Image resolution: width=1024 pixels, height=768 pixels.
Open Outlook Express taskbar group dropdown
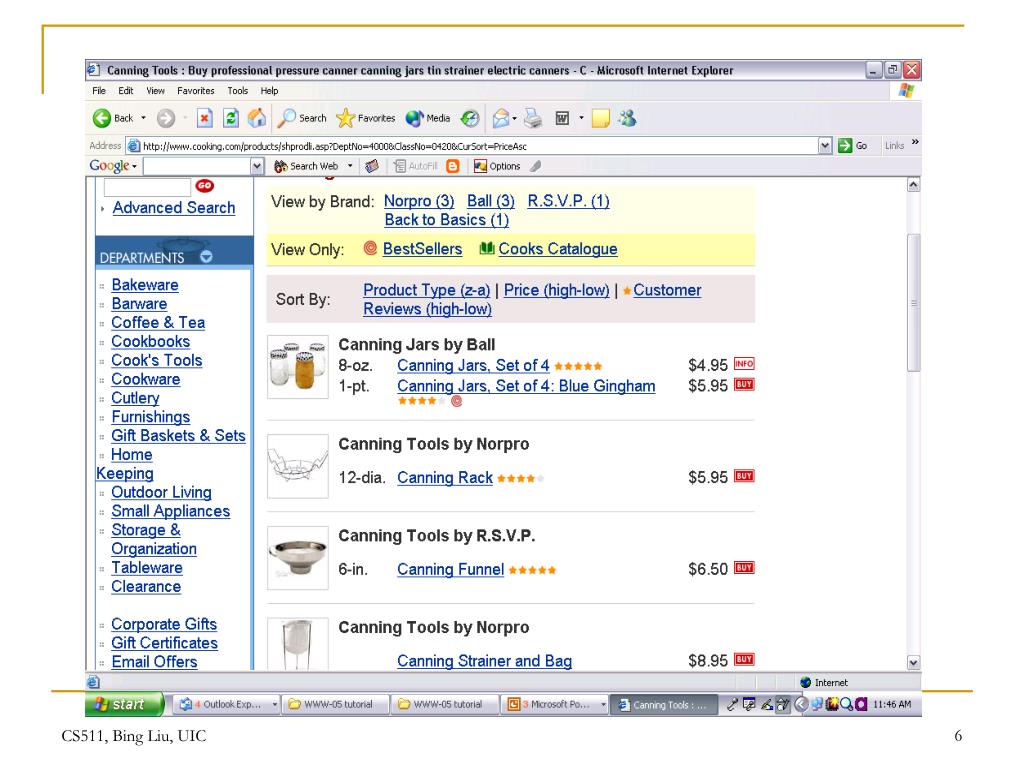coord(274,705)
